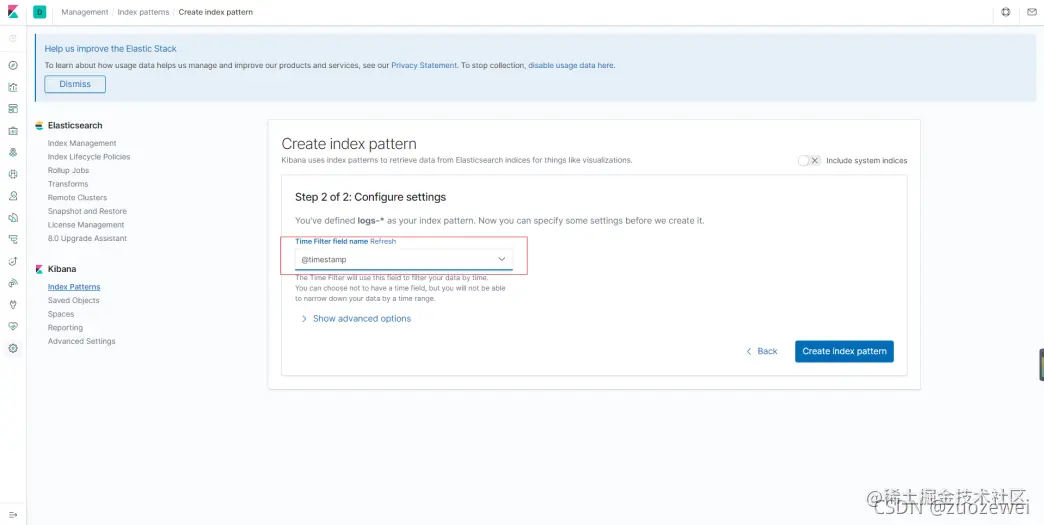Open 8.0 Upgrade Assistant page

(x=87, y=238)
